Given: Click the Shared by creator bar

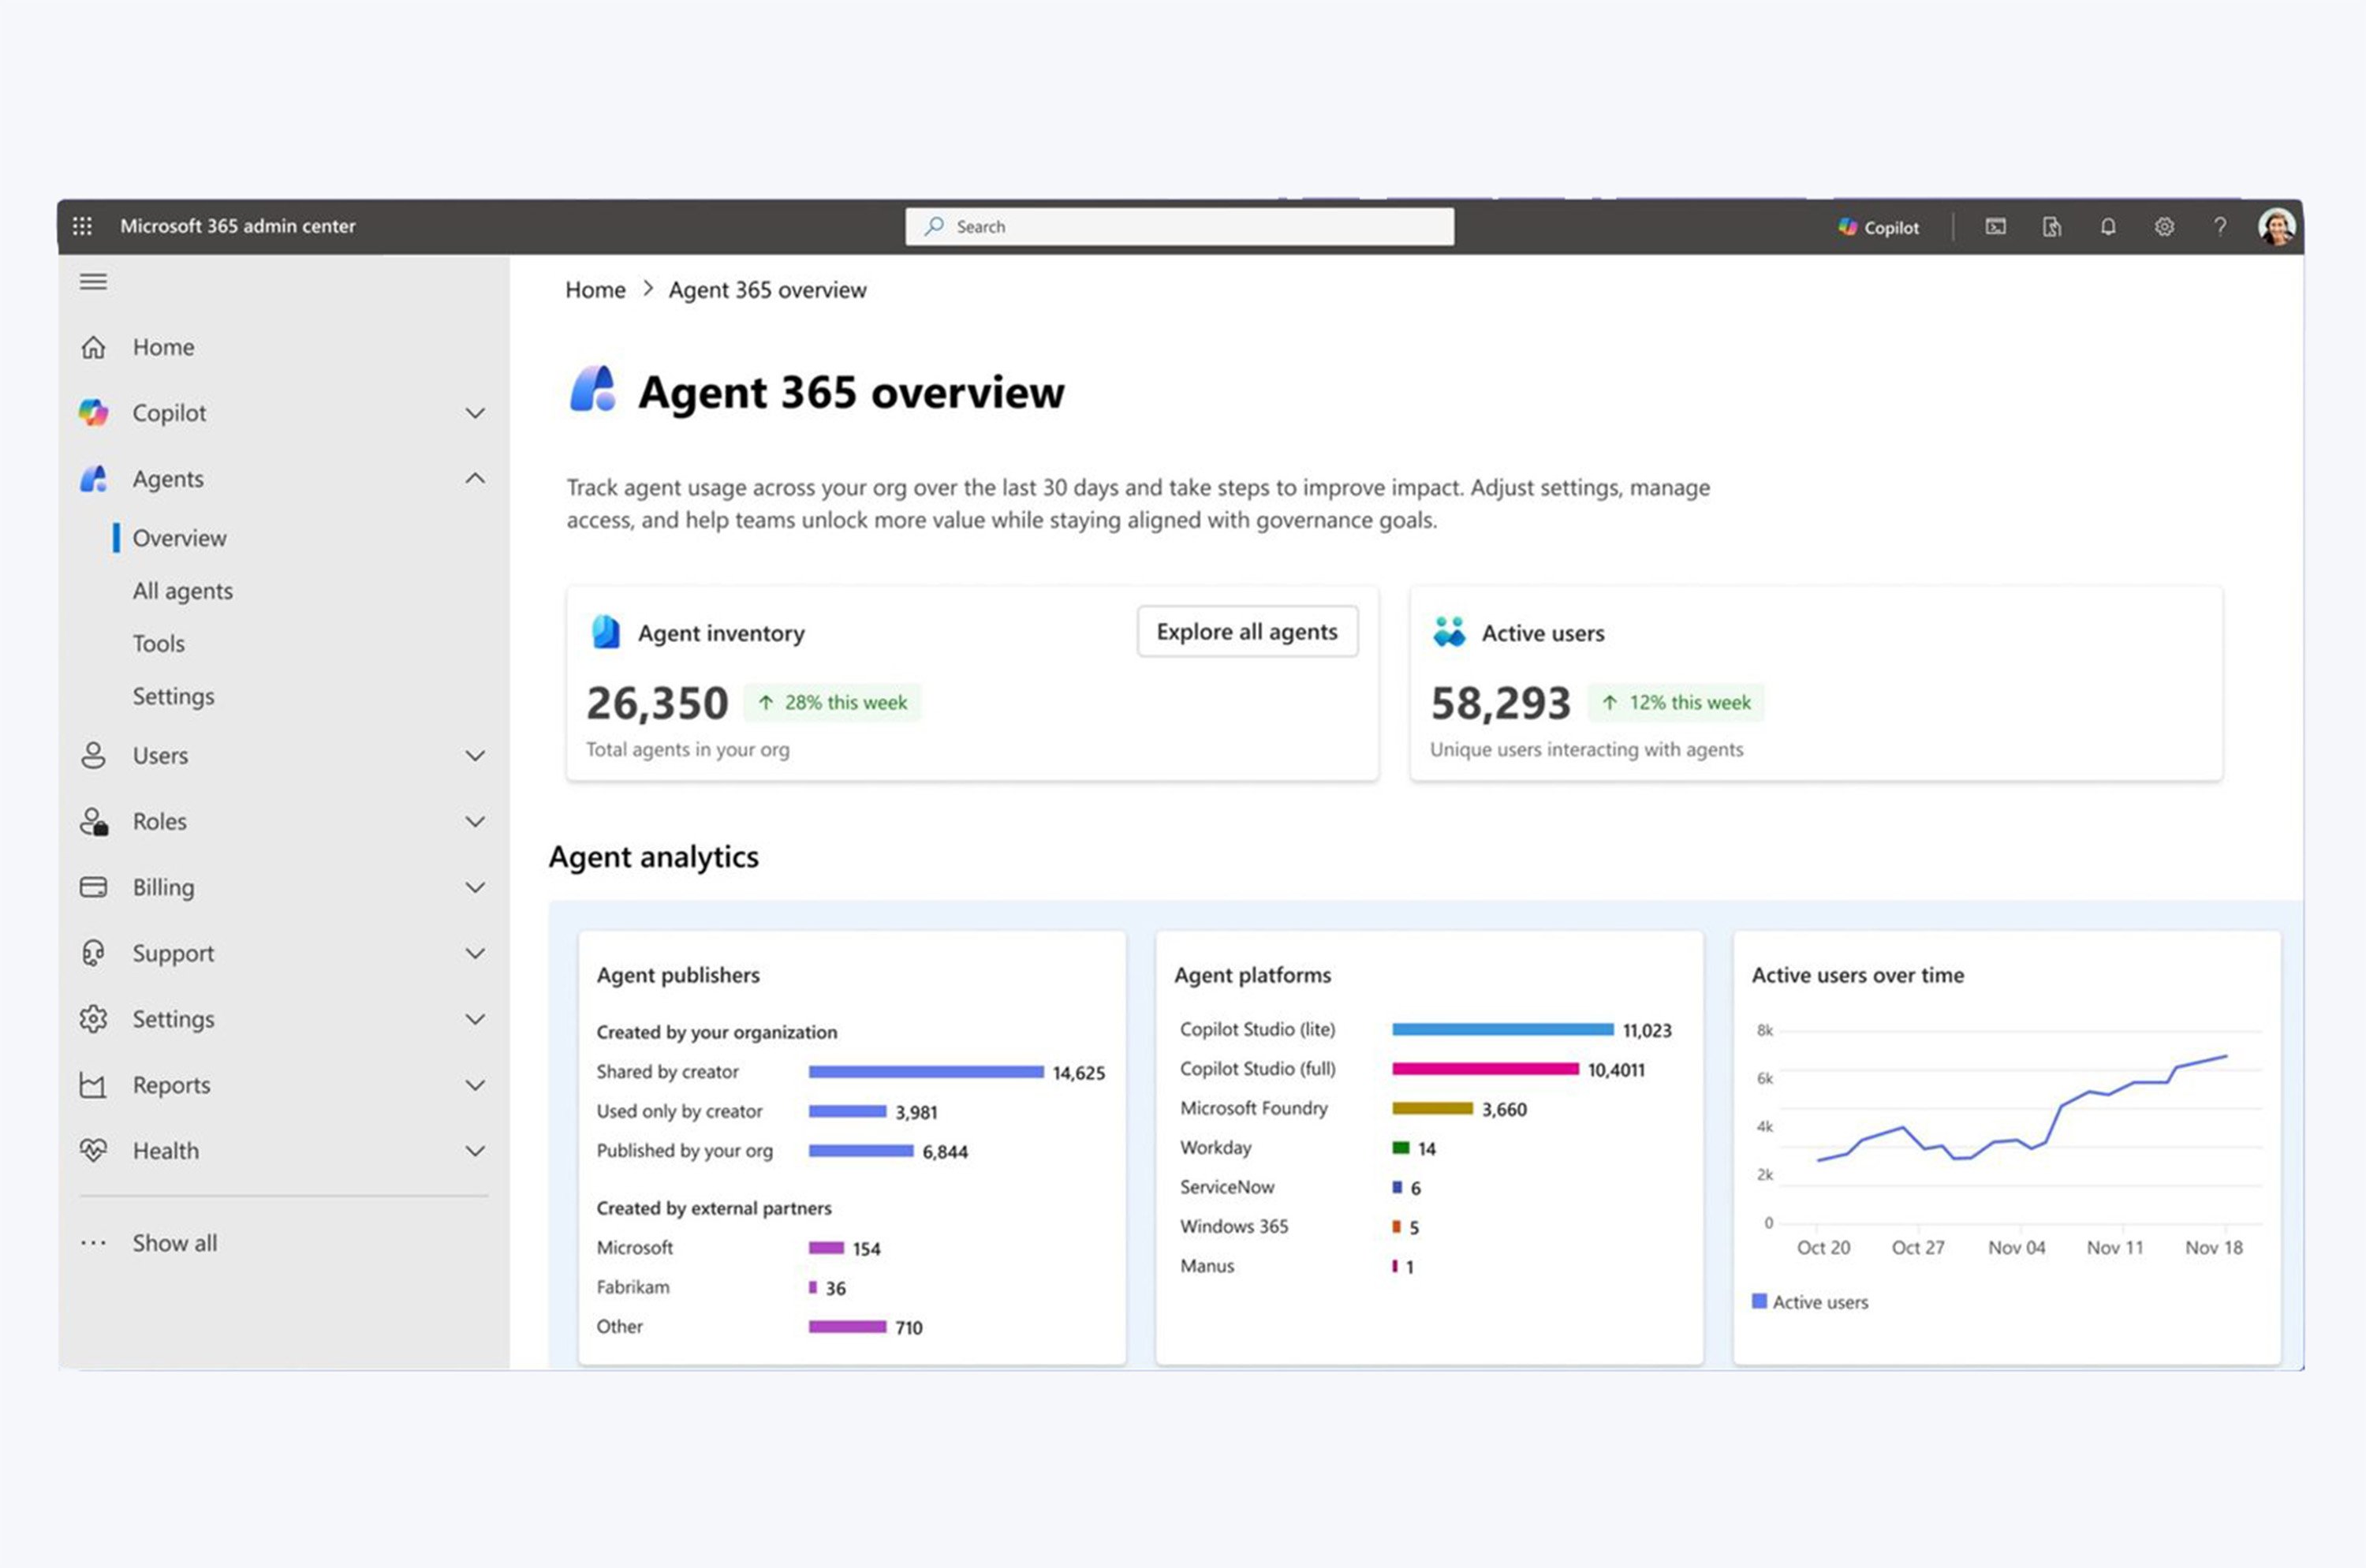Looking at the screenshot, I should 926,1072.
